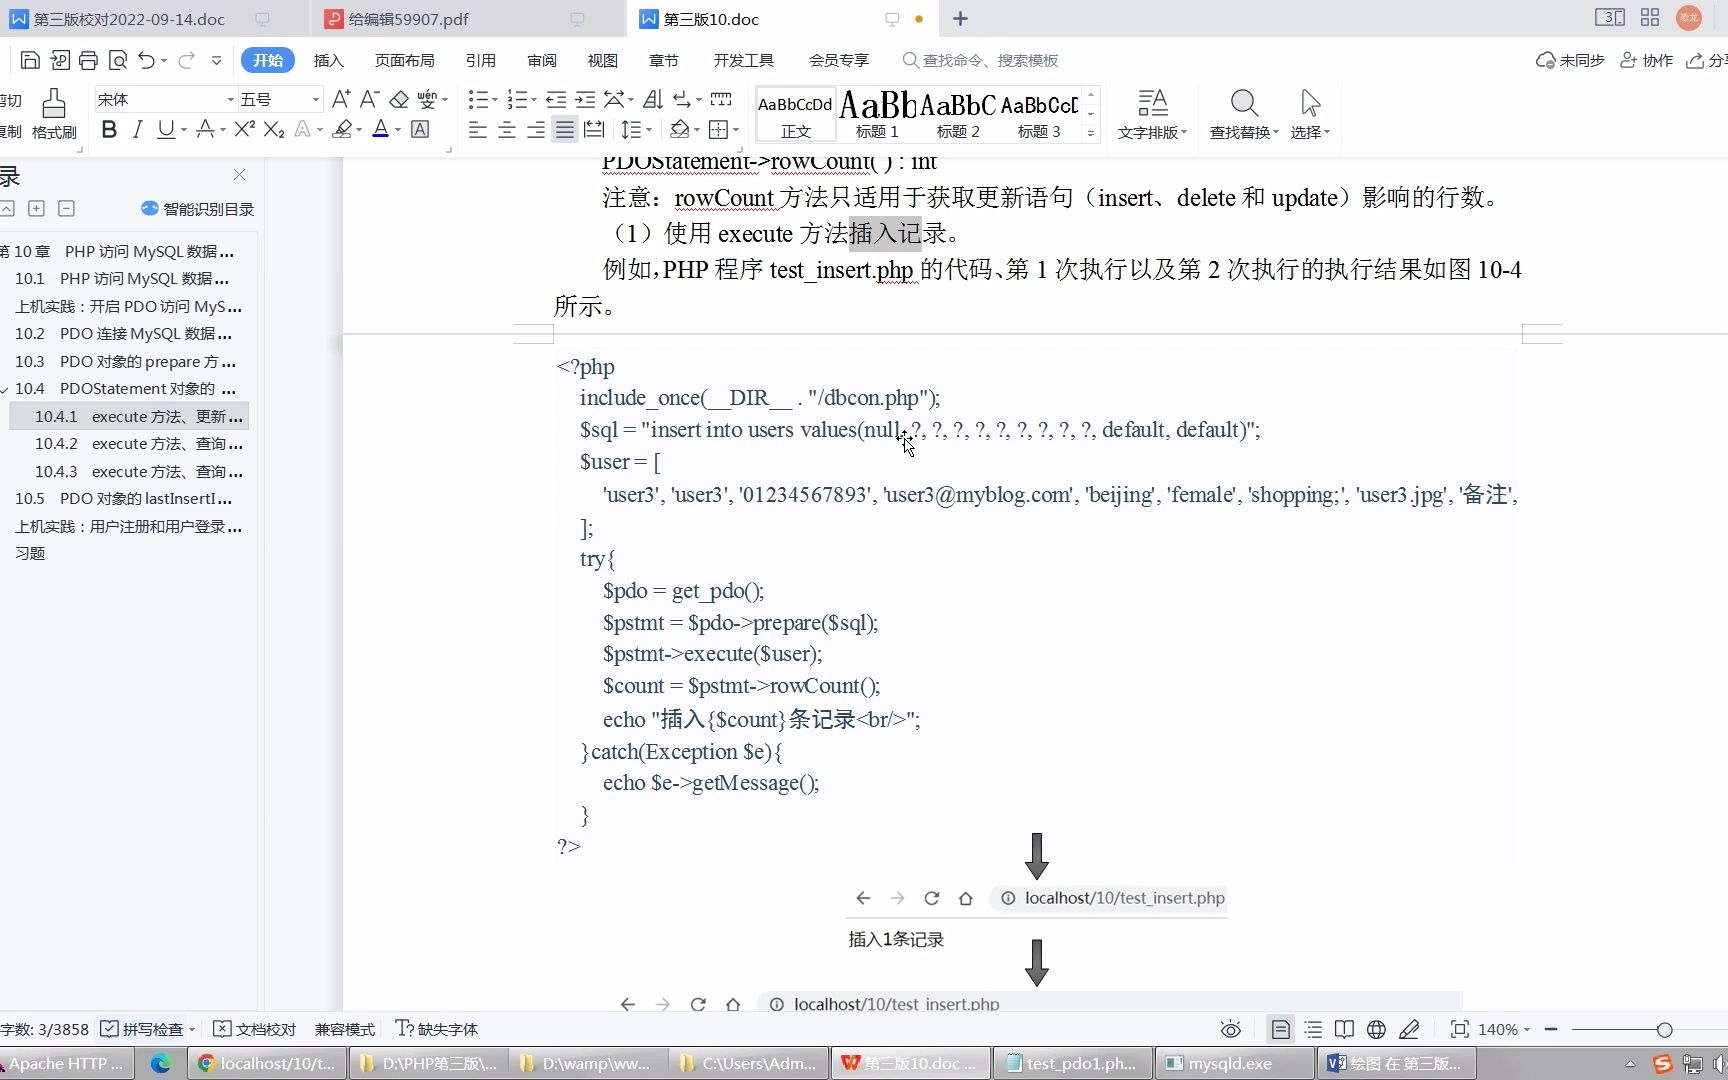Apply justified alignment
Screen dimensions: 1728x1080
565,129
